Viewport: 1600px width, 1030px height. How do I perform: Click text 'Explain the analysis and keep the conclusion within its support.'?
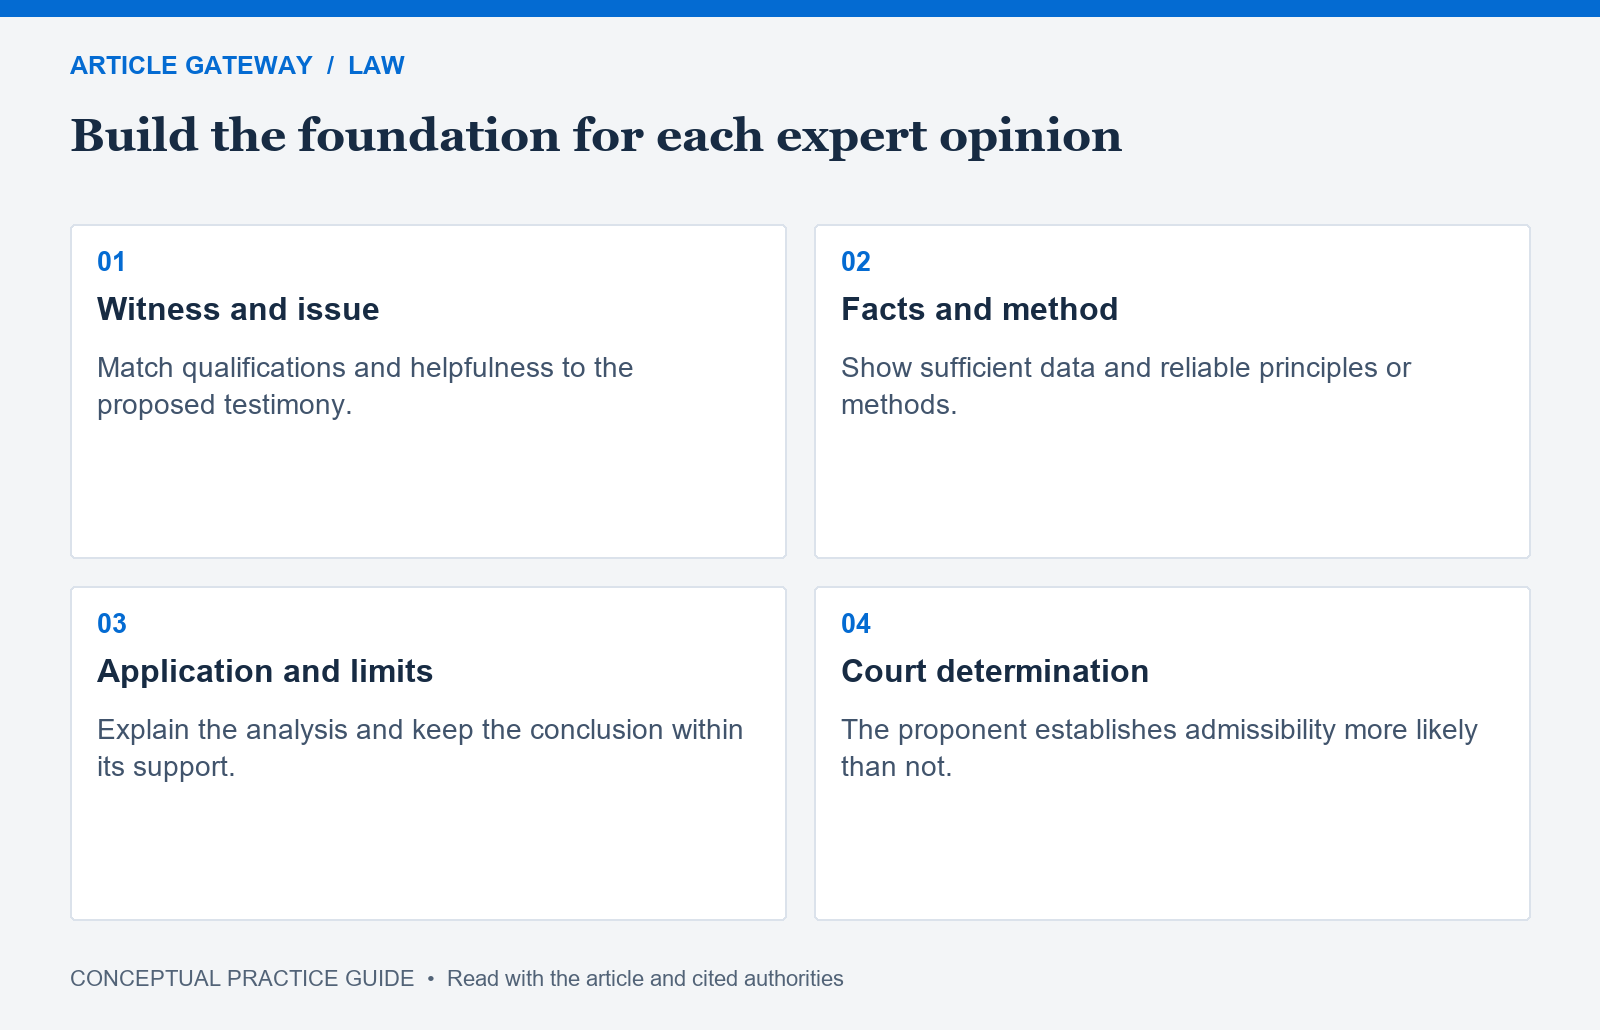click(420, 748)
